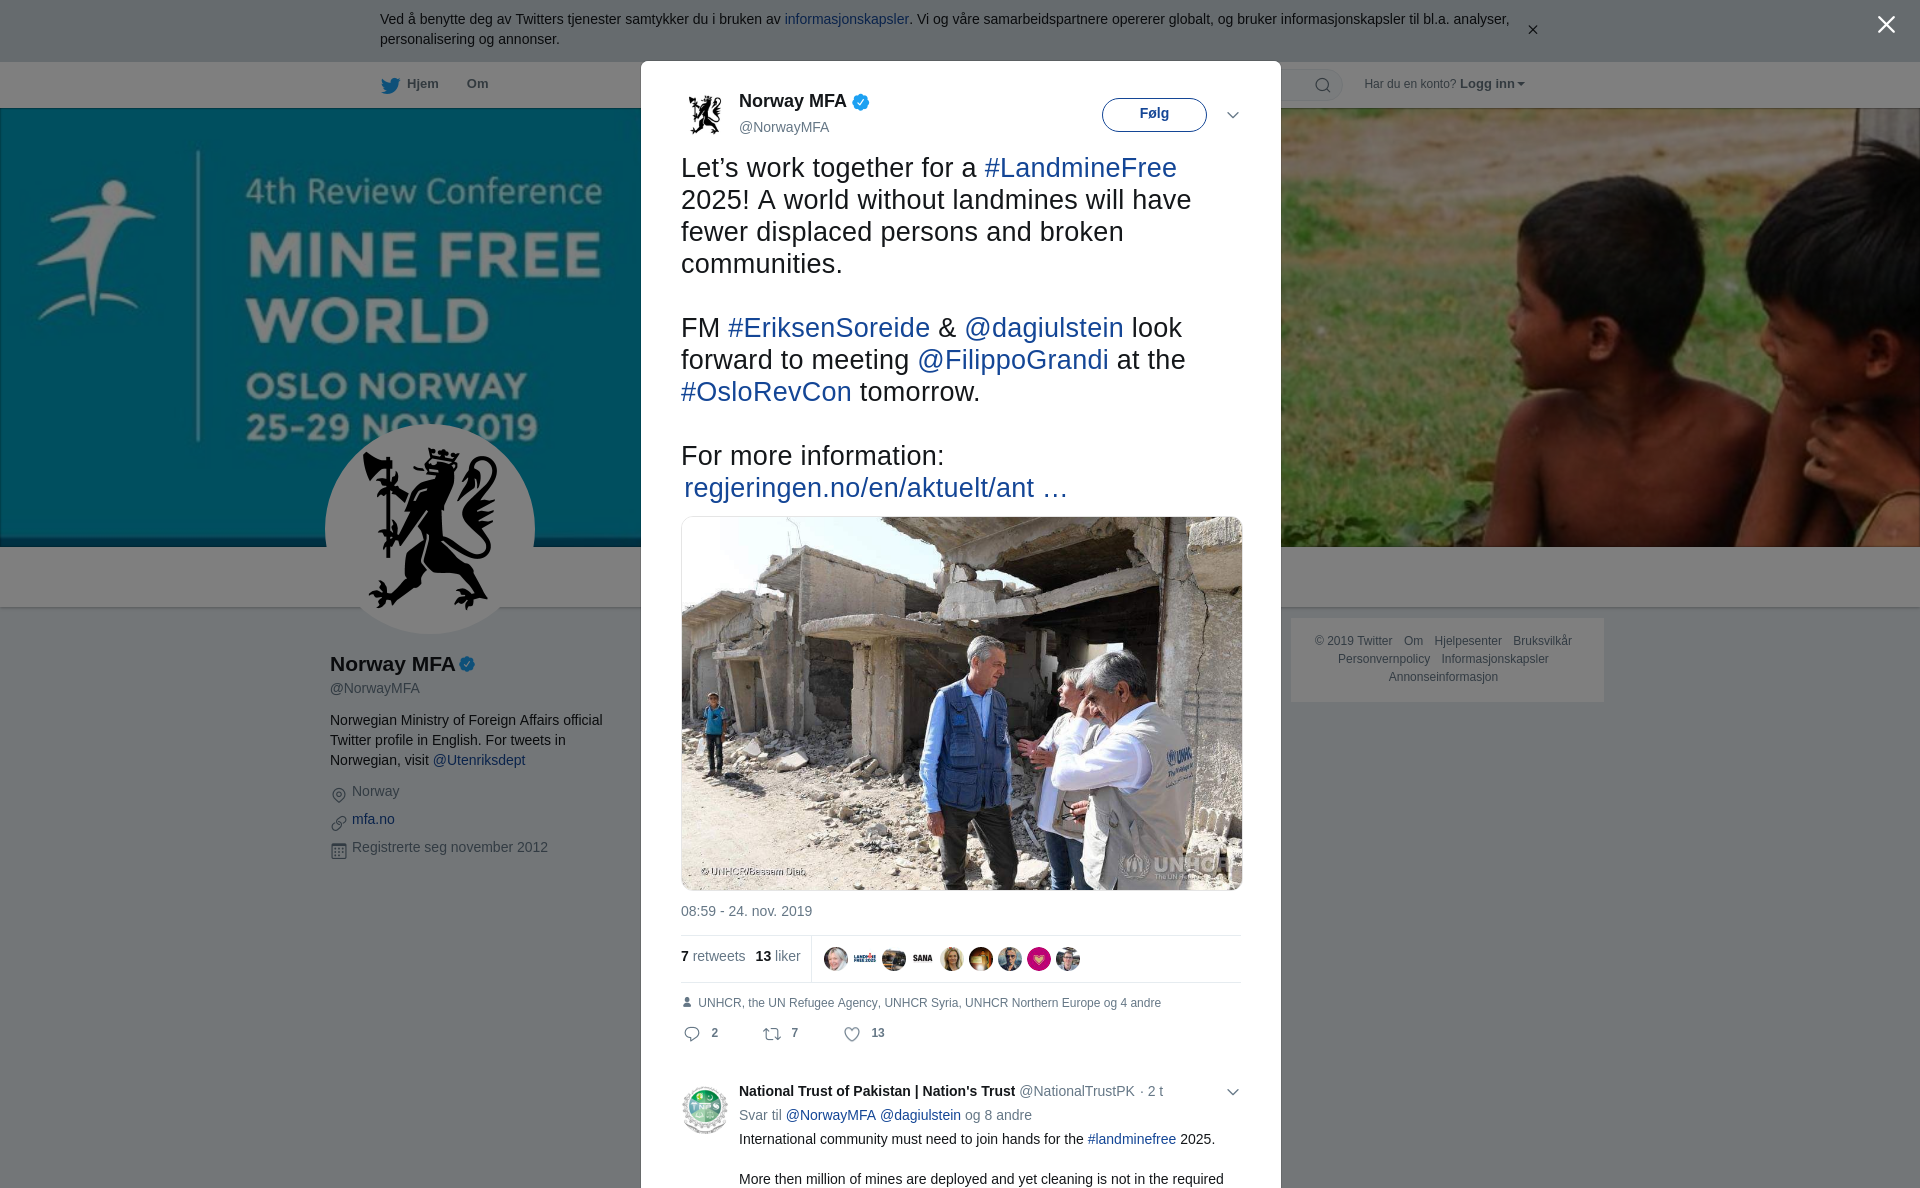Click the @FilippoGrandi mention
Screen dimensions: 1920x1188
(1013, 360)
